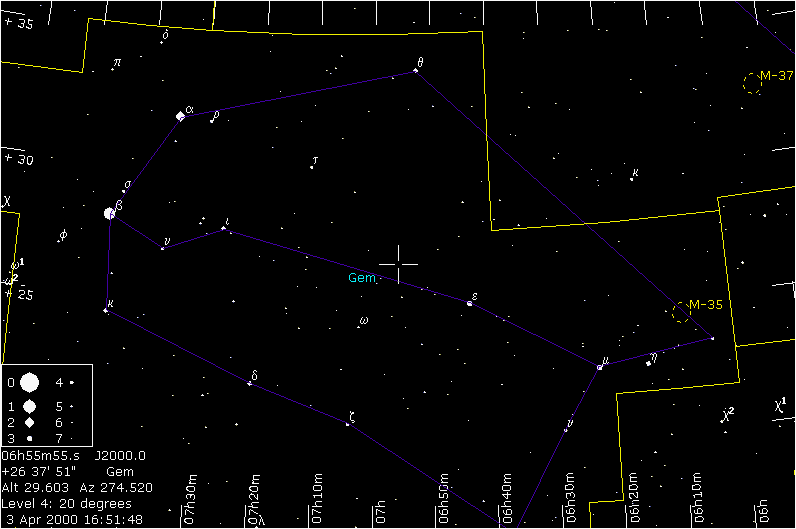796x529 pixels.
Task: Select the M-35 cluster dashed circle
Action: pyautogui.click(x=682, y=312)
